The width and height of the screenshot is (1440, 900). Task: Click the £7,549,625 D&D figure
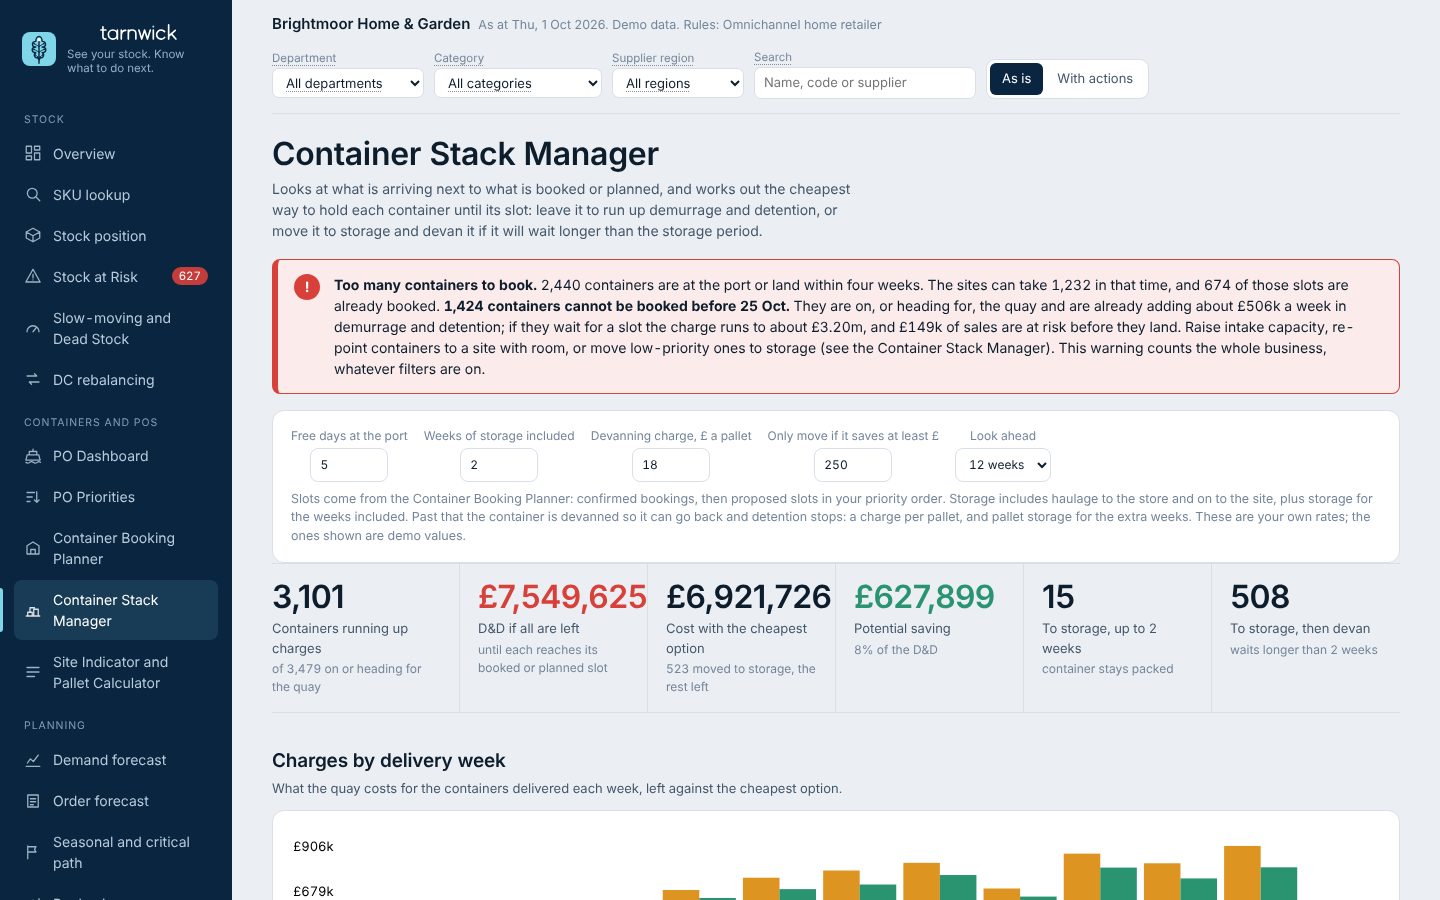(x=562, y=597)
